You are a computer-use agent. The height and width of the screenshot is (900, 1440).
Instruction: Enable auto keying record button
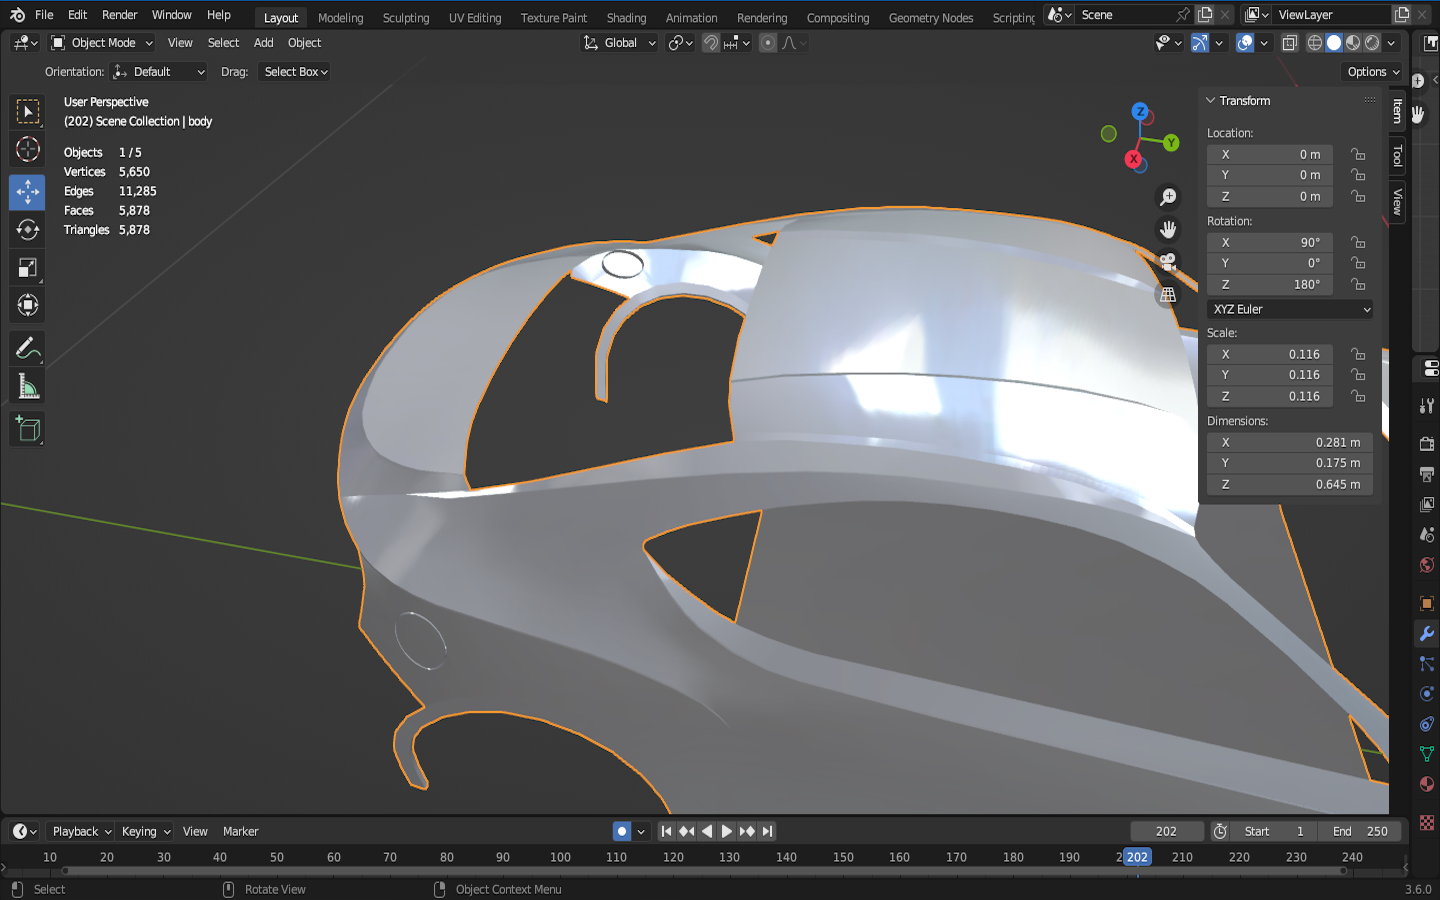622,831
